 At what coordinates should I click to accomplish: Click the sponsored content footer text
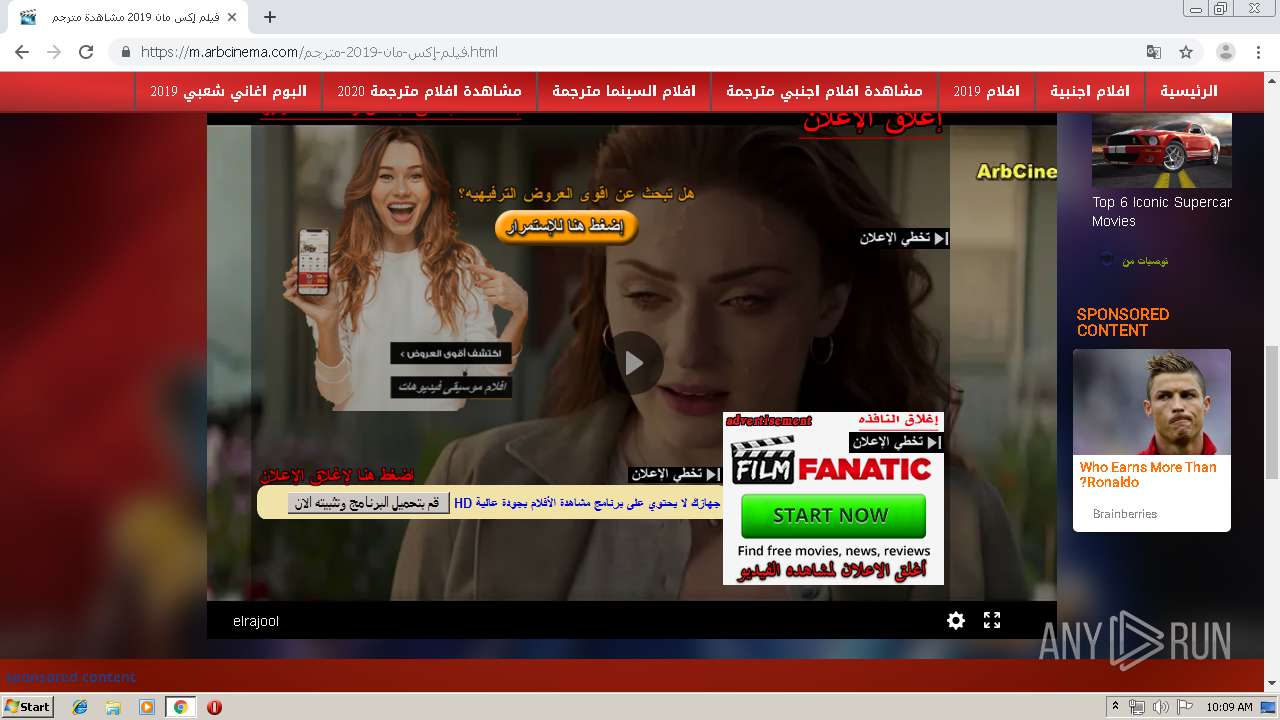(x=71, y=677)
